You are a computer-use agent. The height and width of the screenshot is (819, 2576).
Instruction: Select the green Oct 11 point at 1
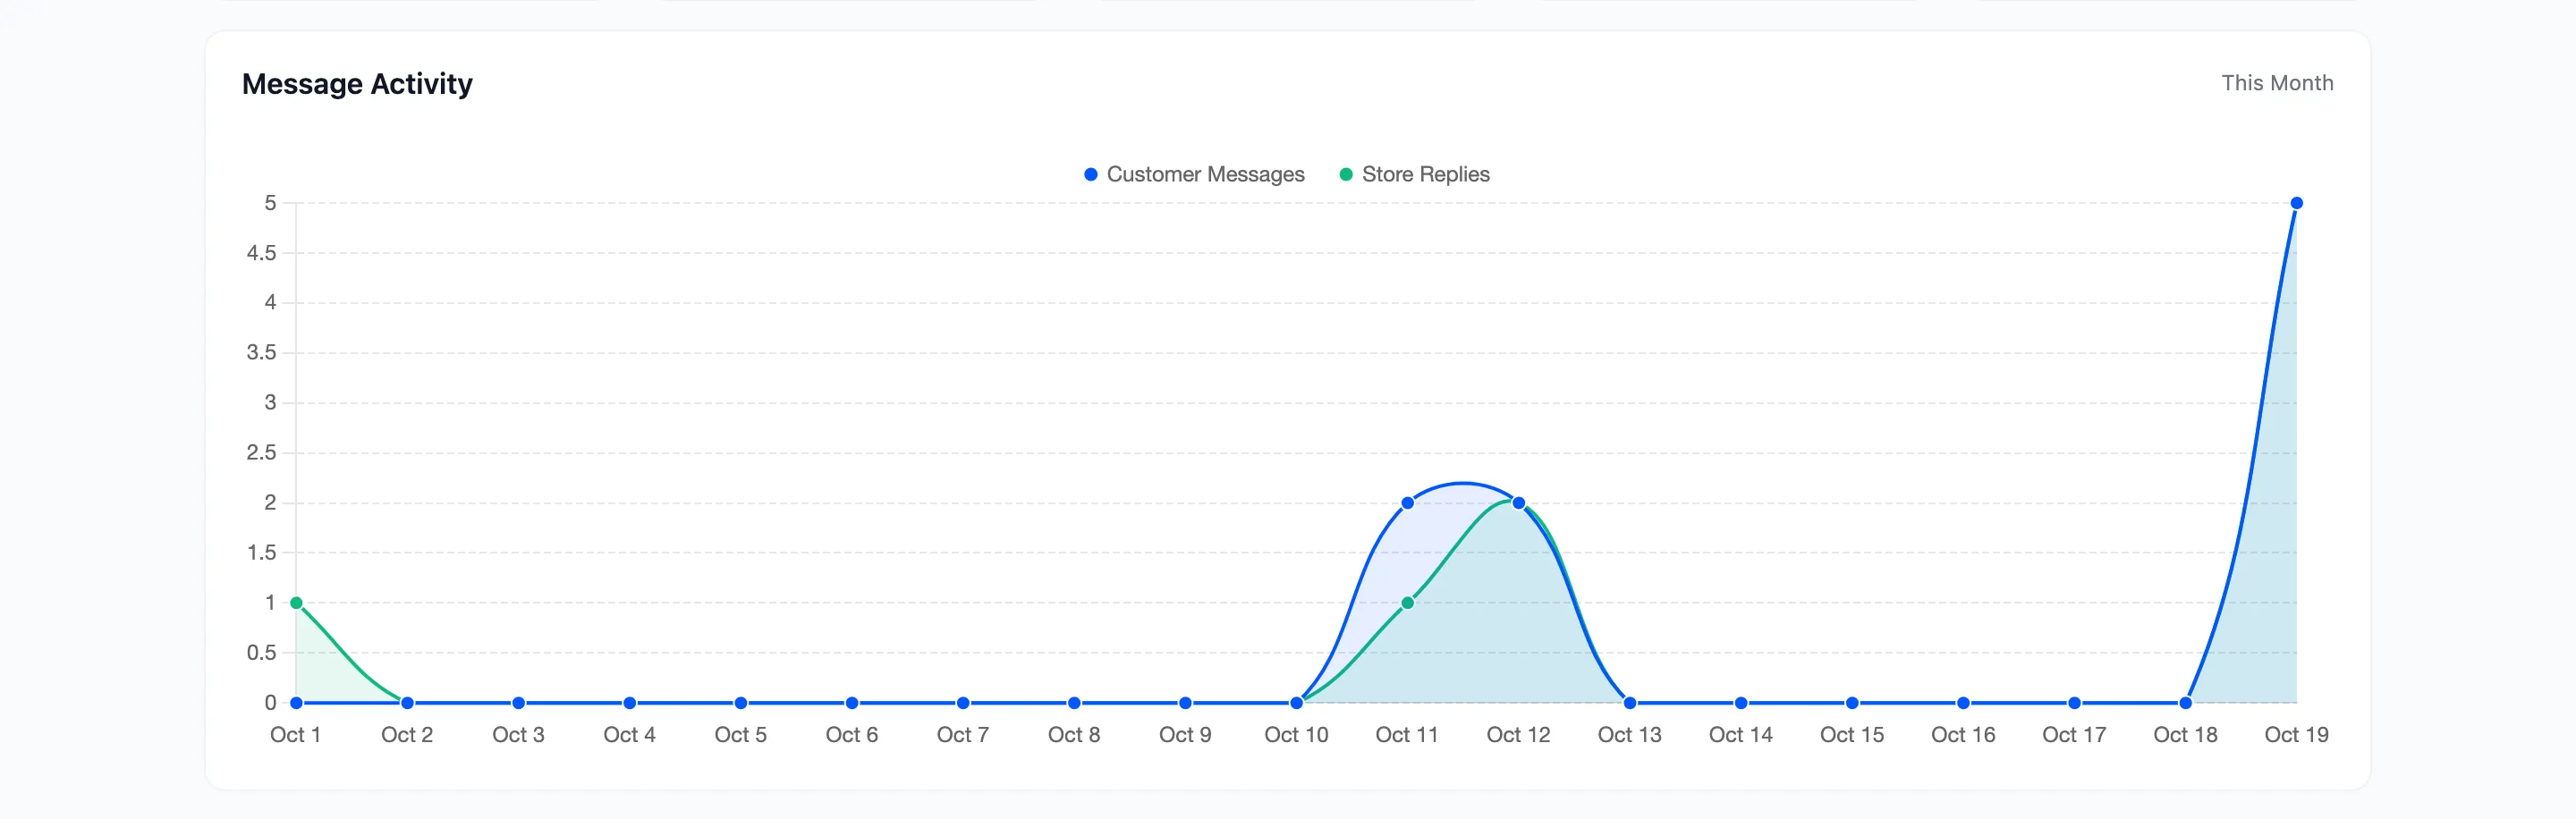(x=1407, y=603)
